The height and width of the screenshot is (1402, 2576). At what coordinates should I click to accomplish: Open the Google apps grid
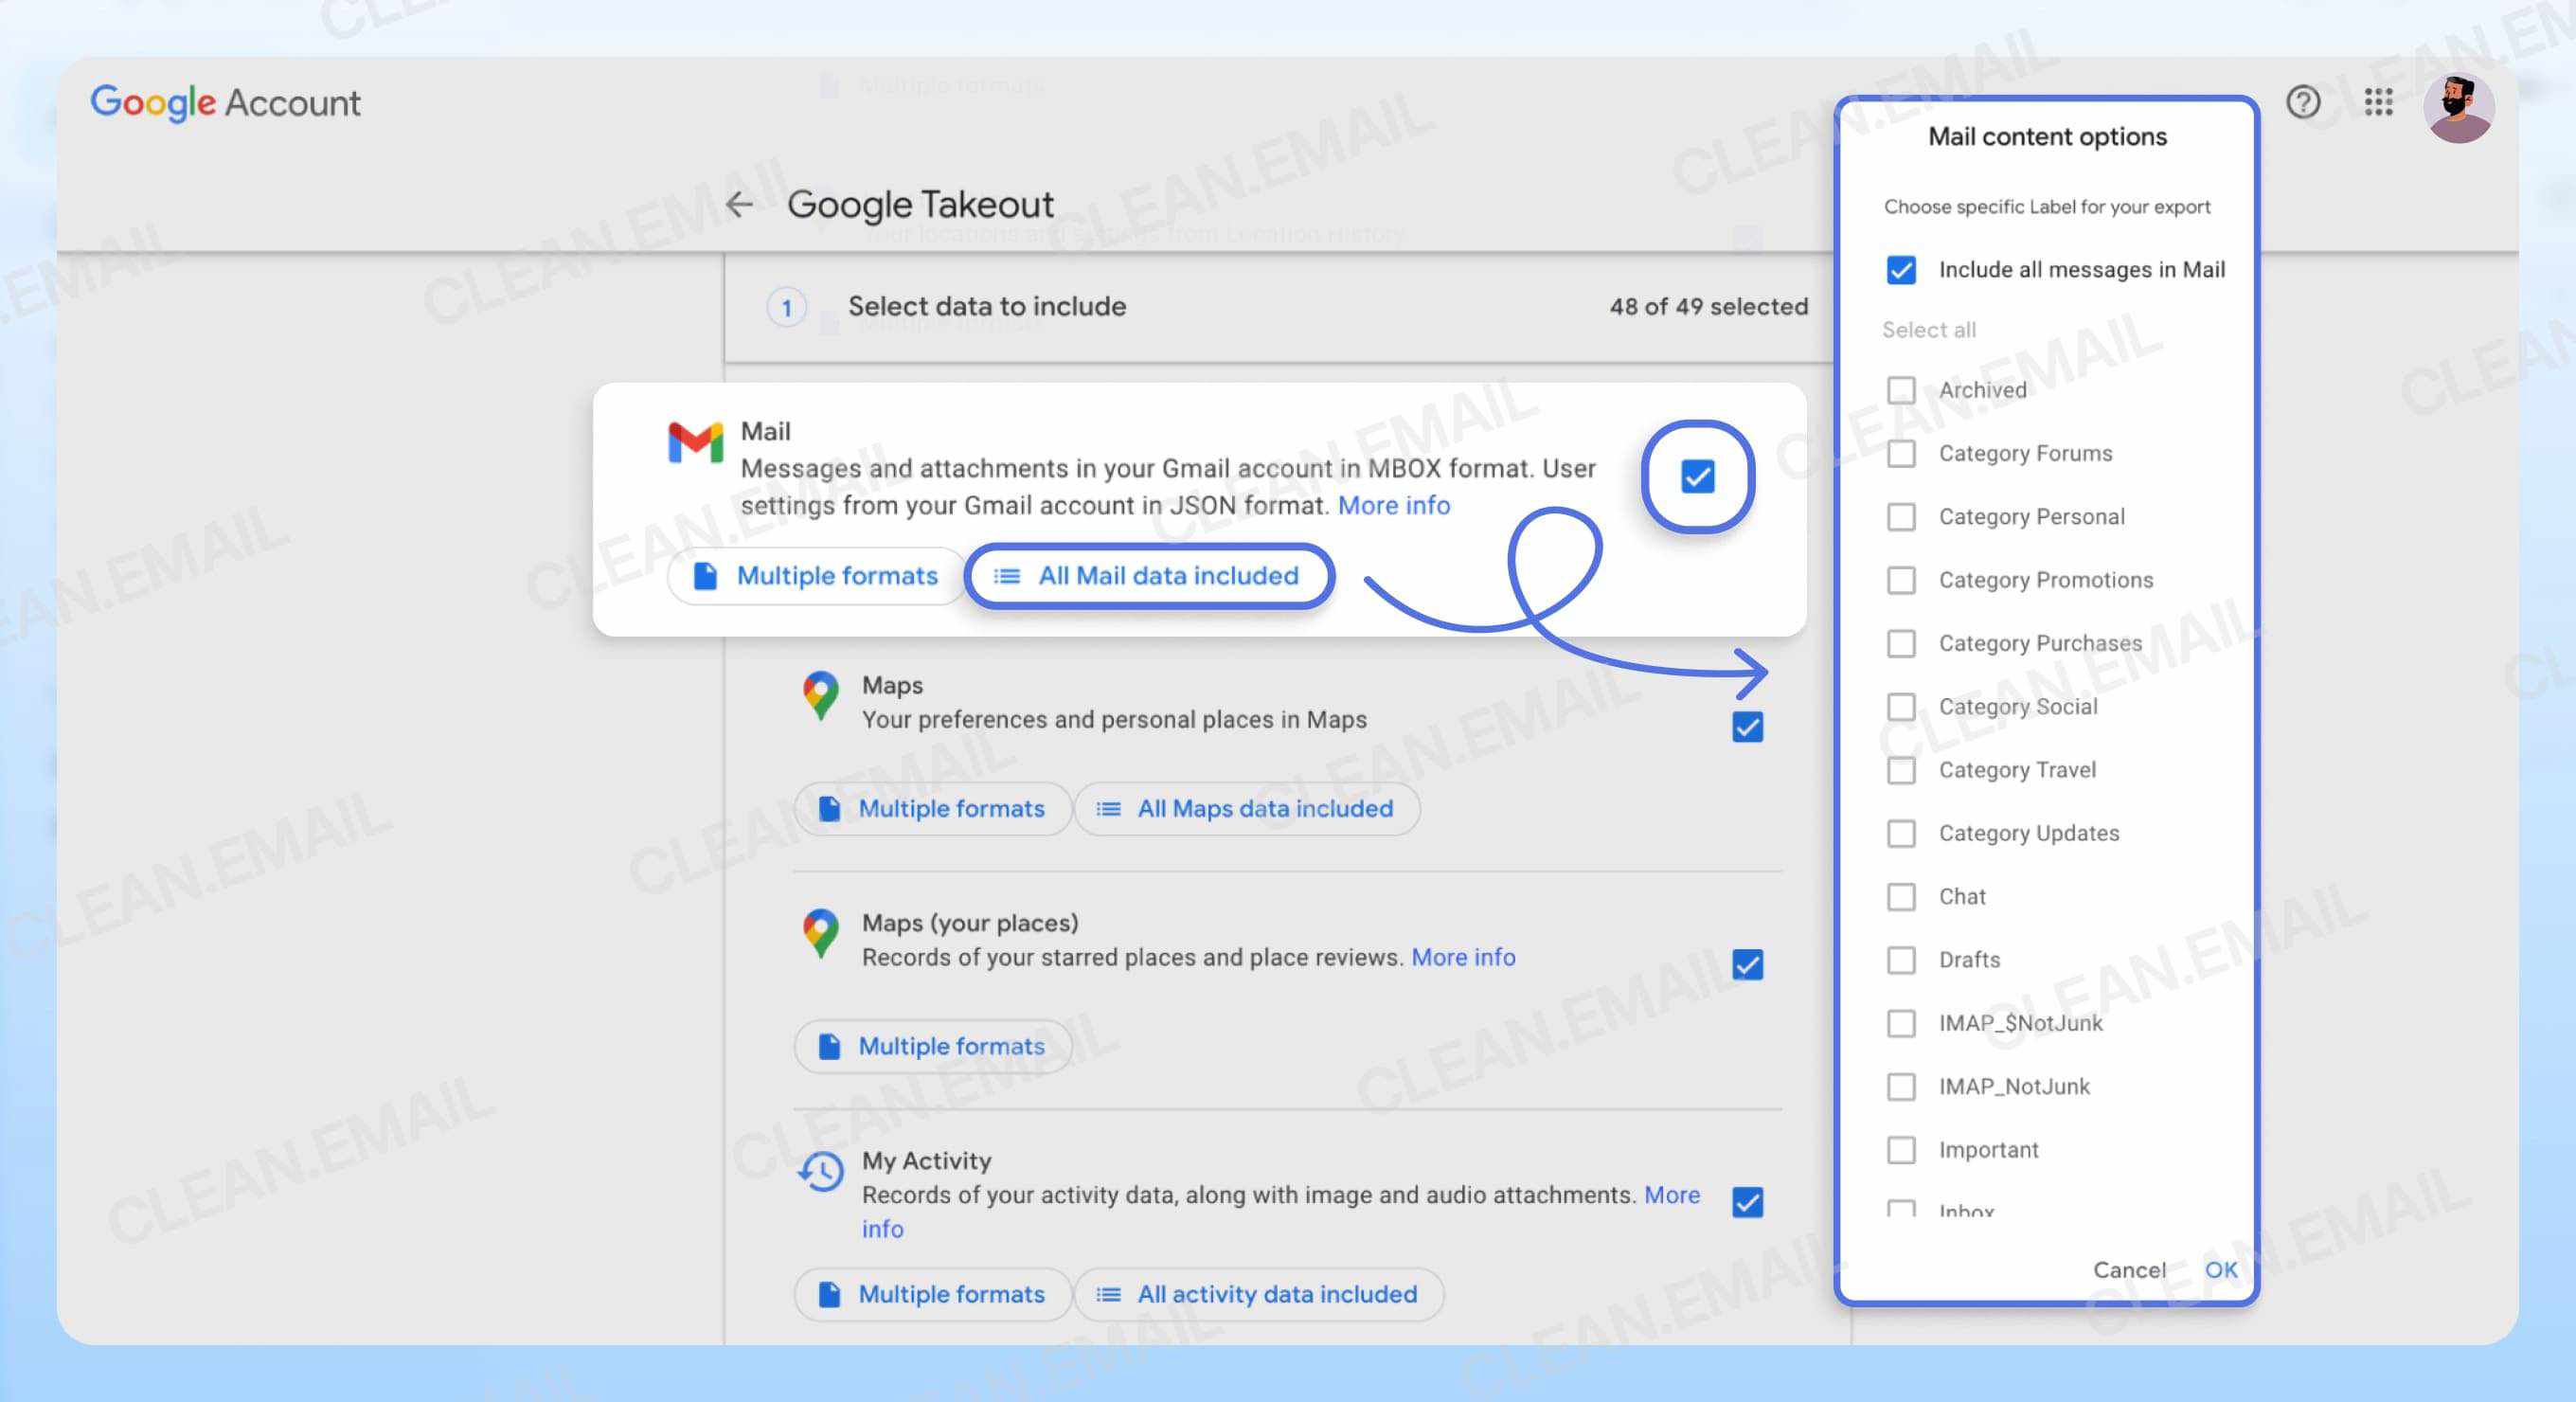pos(2379,103)
